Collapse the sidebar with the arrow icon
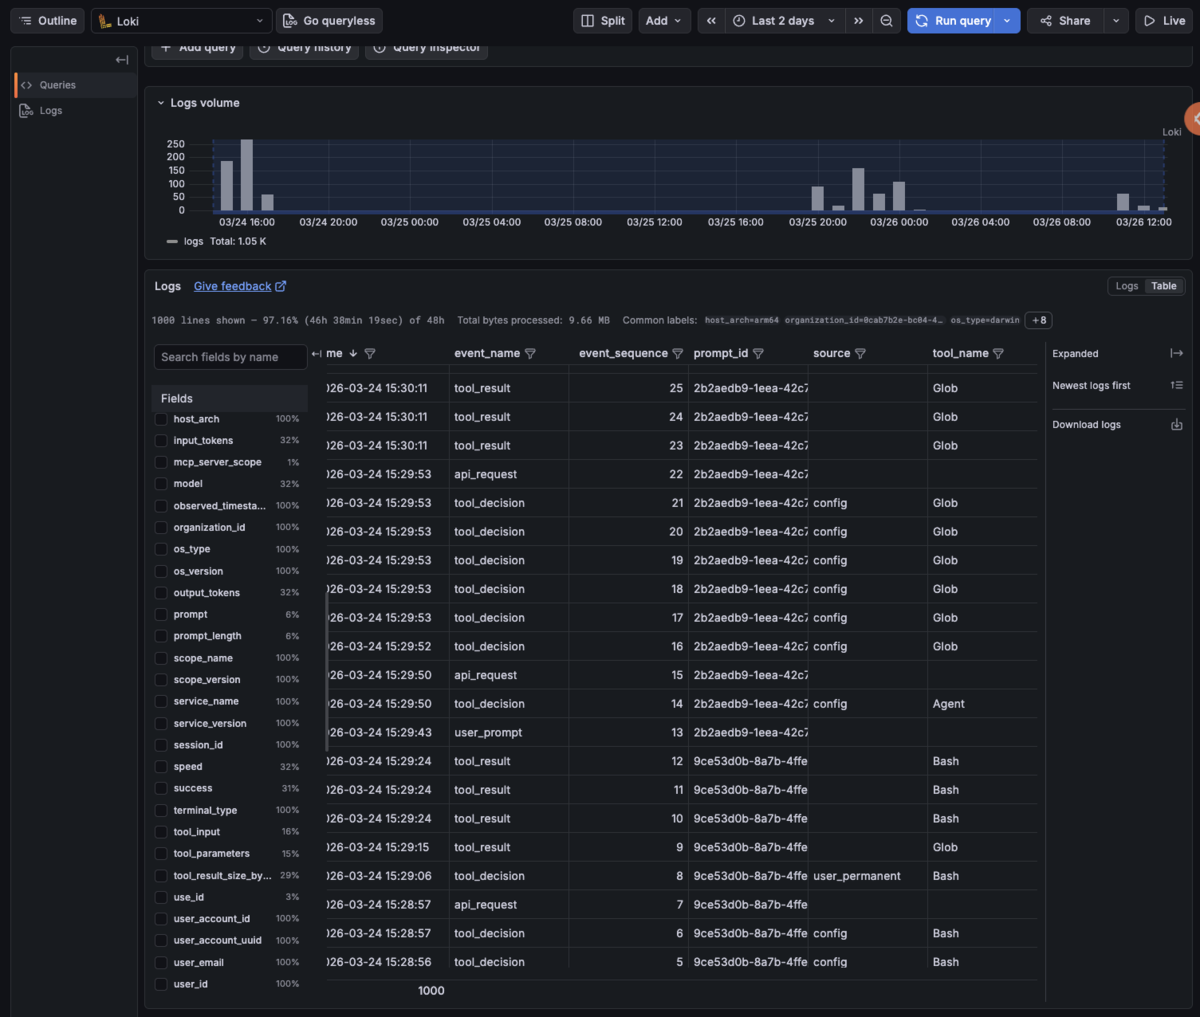 pyautogui.click(x=122, y=60)
